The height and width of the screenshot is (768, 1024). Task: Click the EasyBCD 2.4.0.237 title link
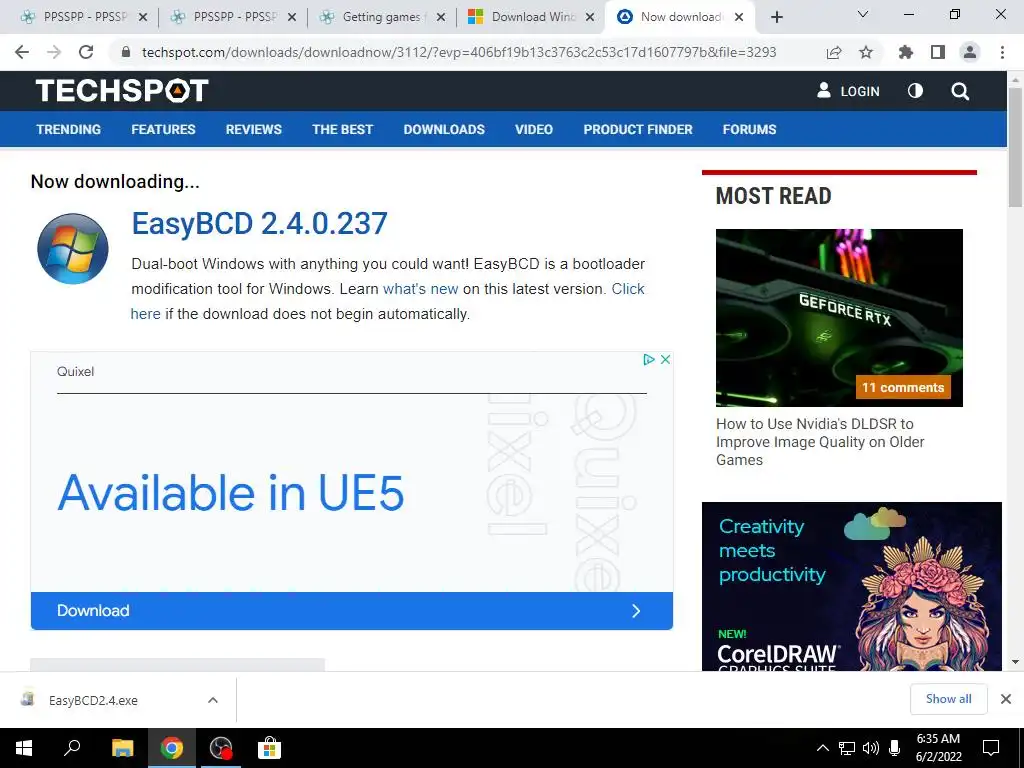coord(259,223)
